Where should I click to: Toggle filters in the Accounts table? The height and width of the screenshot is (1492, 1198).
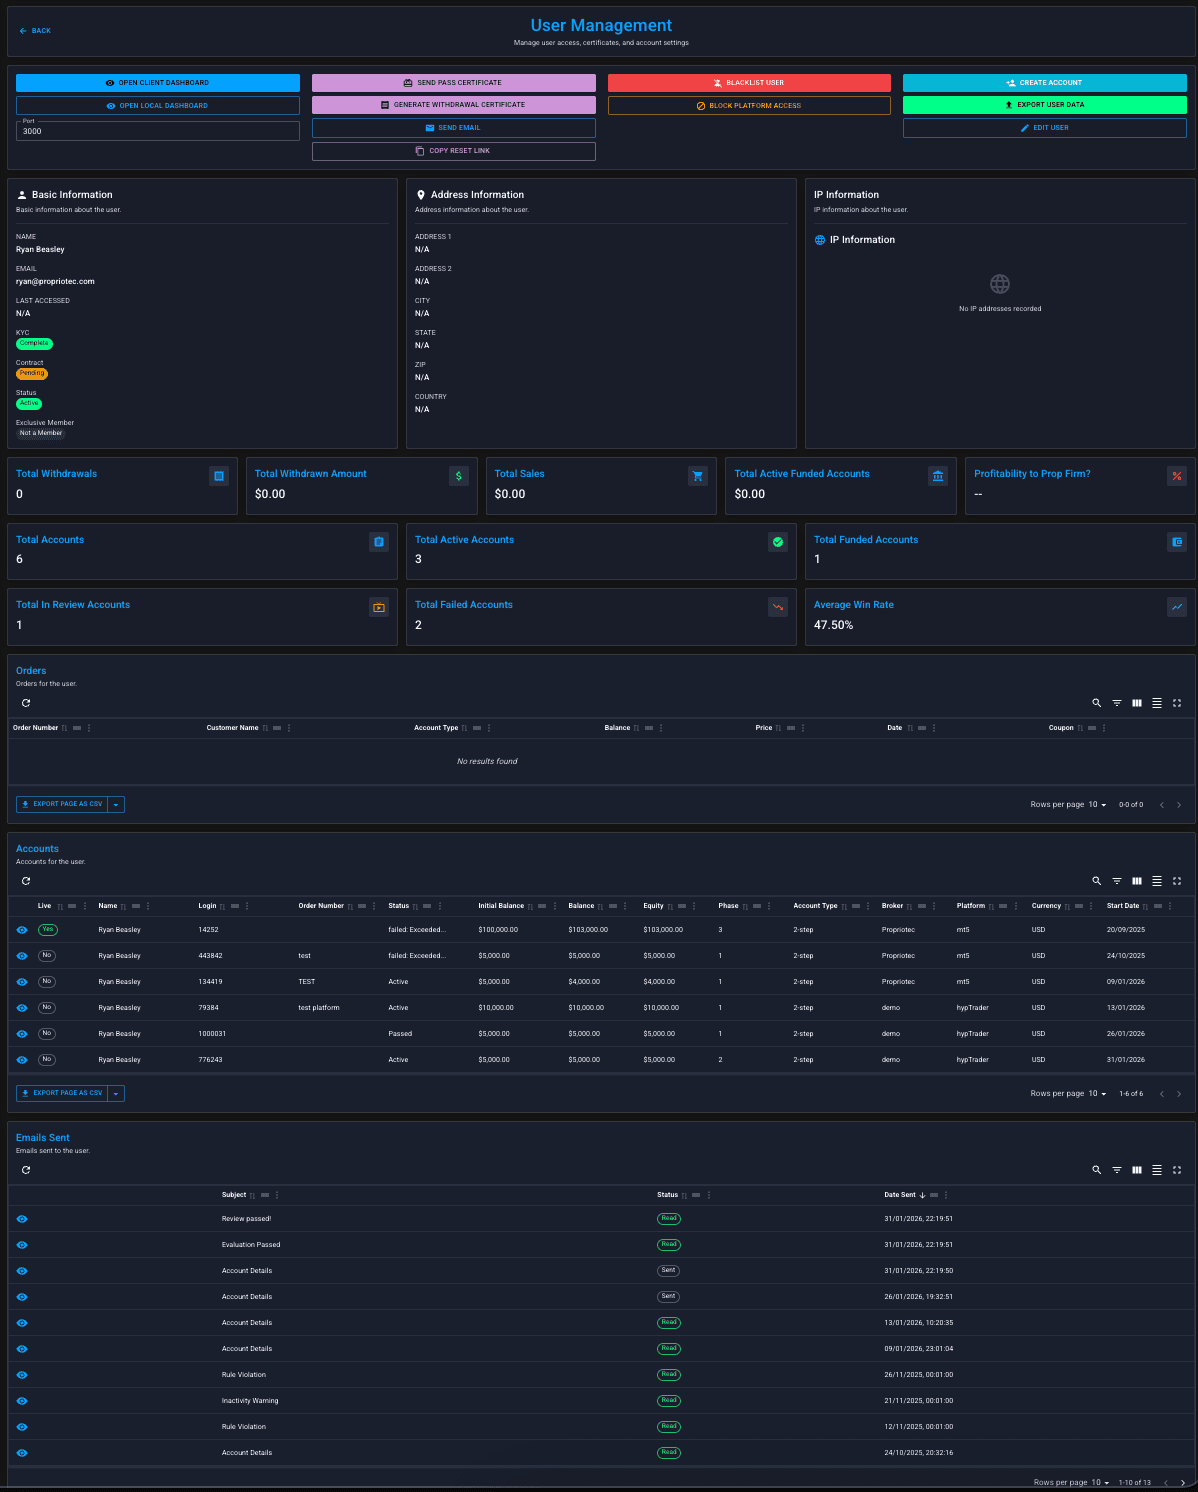[x=1117, y=881]
